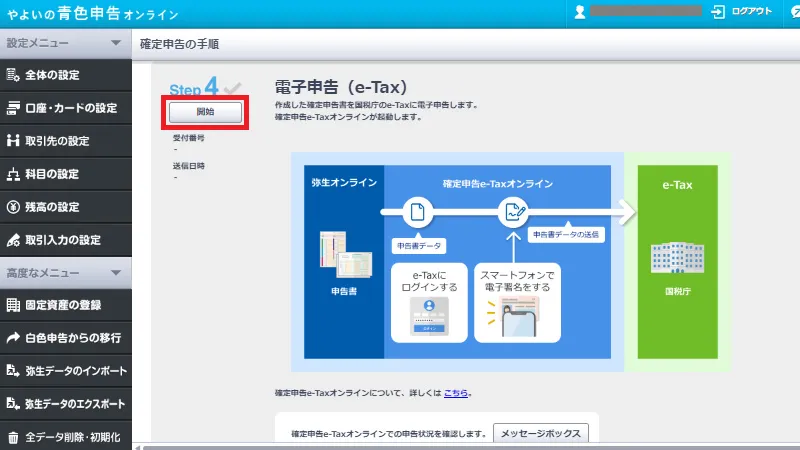The height and width of the screenshot is (450, 800).
Task: Click the 残高の設定 yen icon
Action: [x=13, y=207]
